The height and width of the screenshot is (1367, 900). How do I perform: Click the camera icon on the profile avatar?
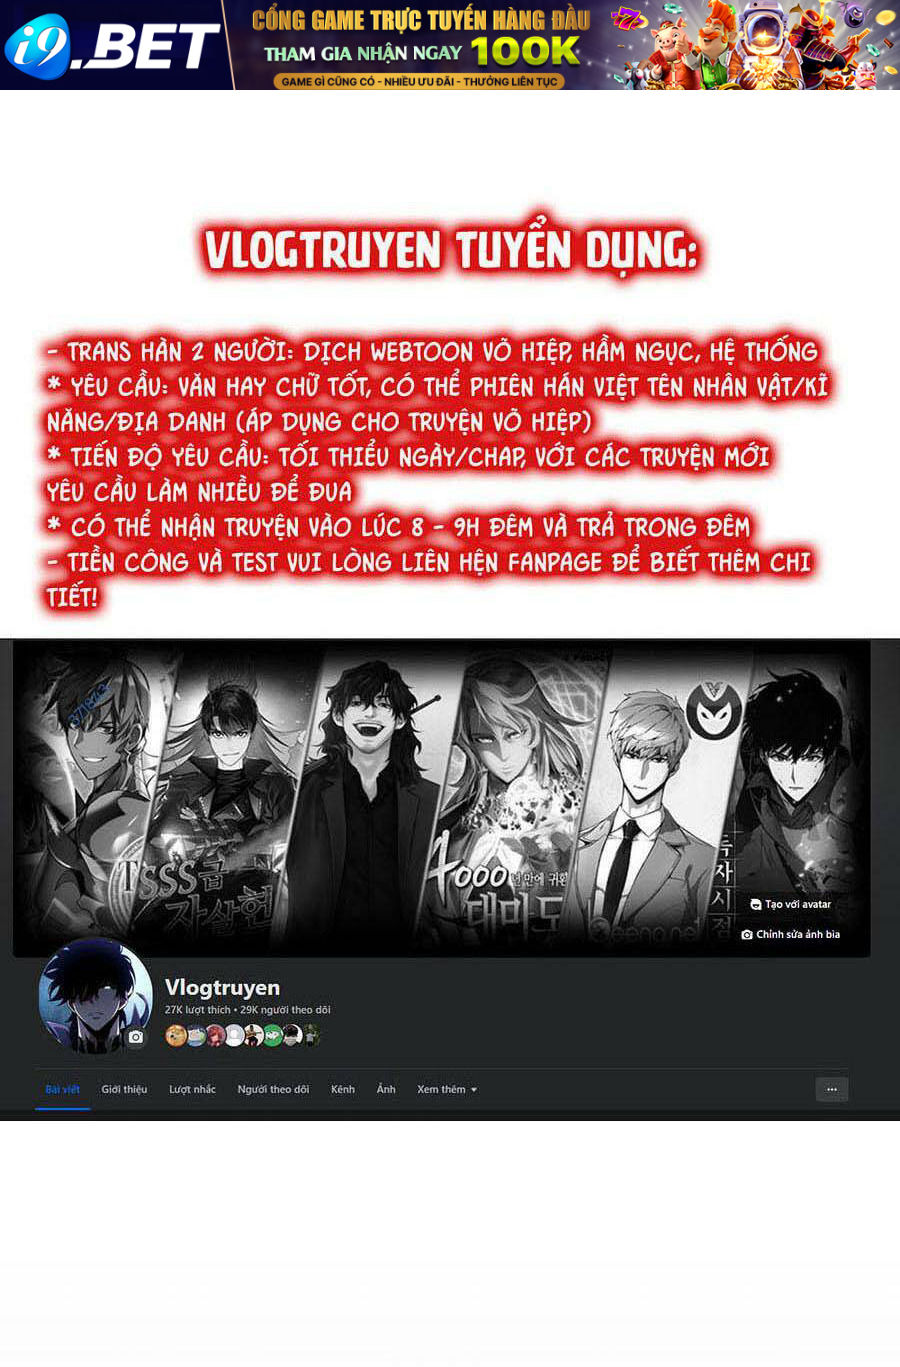pyautogui.click(x=136, y=1037)
